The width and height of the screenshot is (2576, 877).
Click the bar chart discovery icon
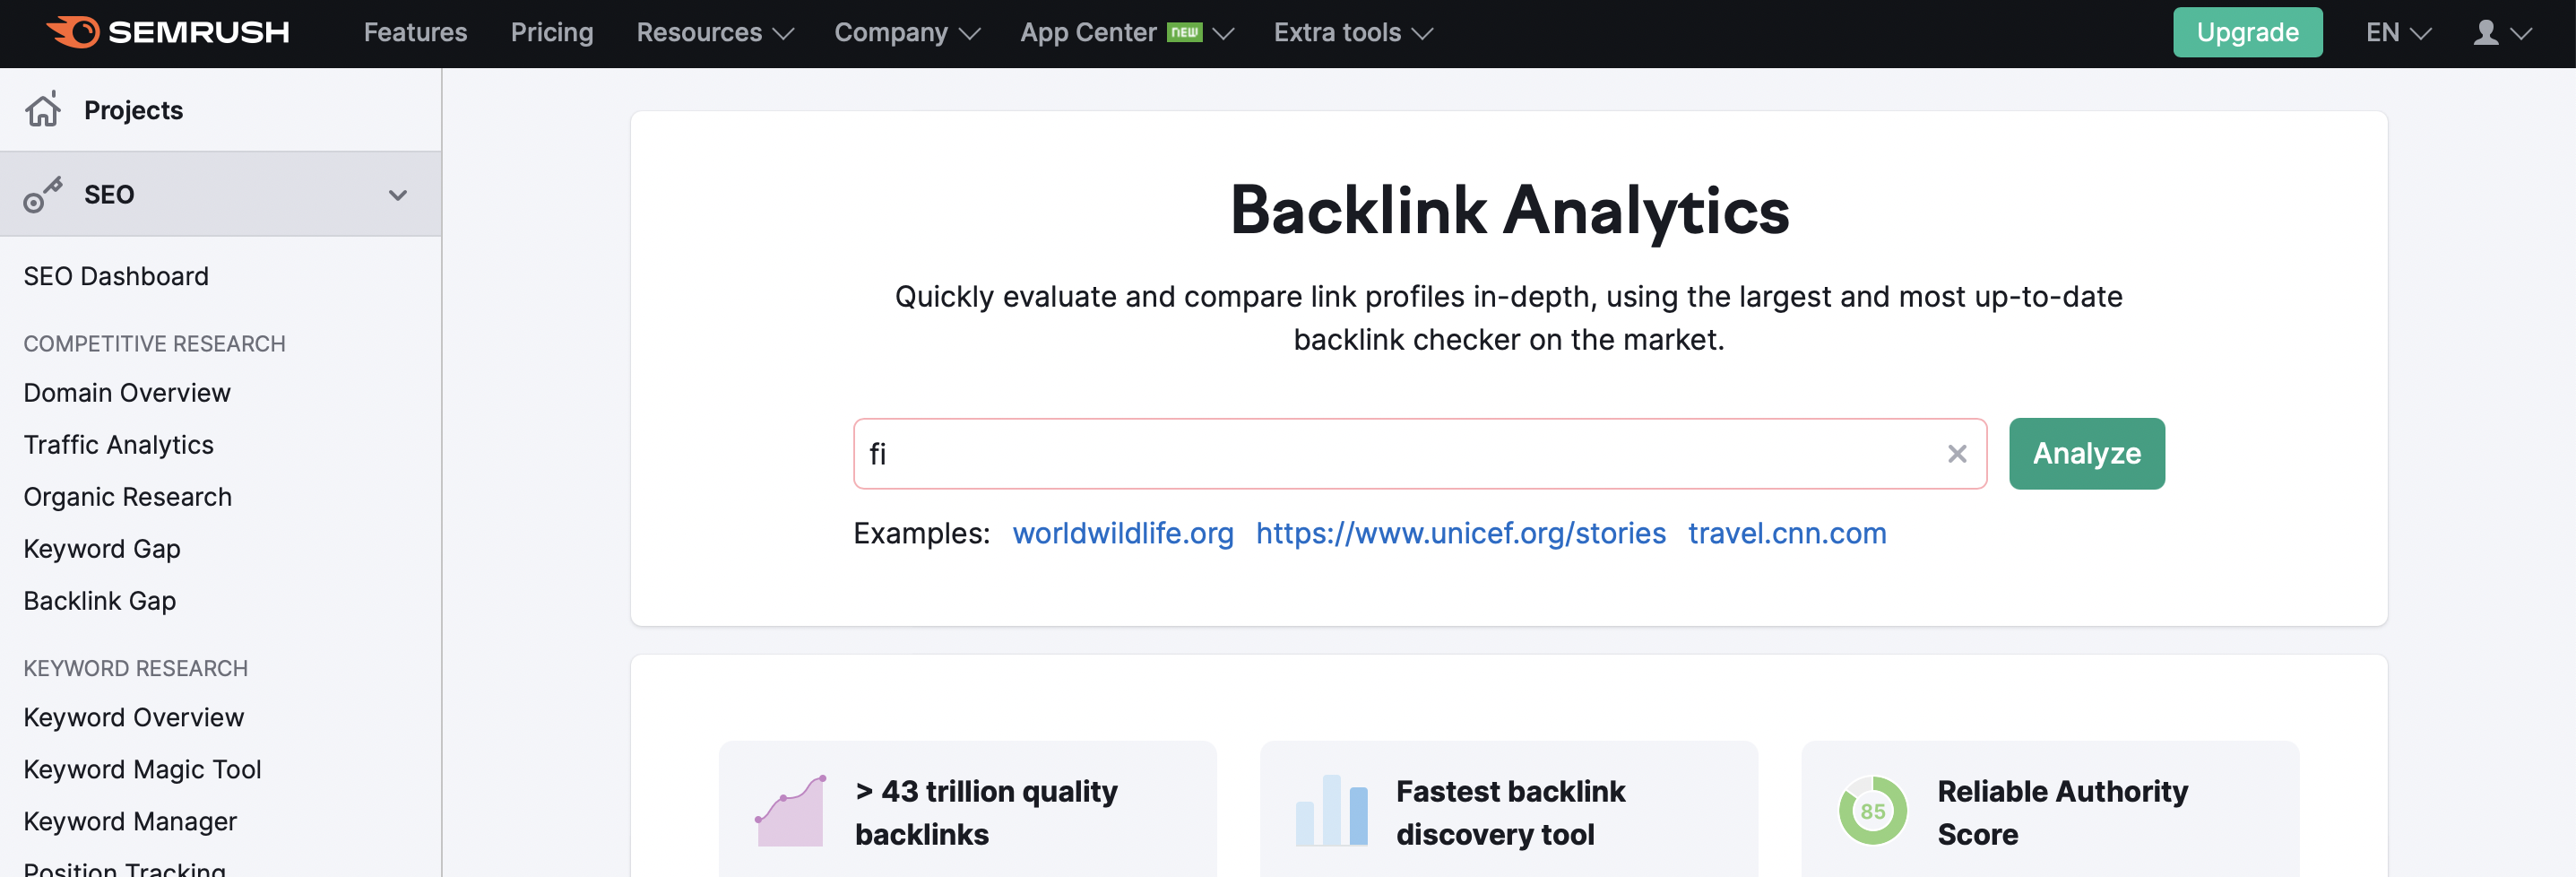pos(1331,811)
